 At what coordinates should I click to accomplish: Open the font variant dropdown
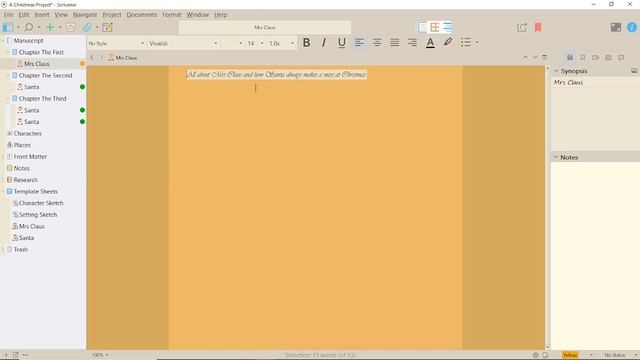click(x=232, y=43)
